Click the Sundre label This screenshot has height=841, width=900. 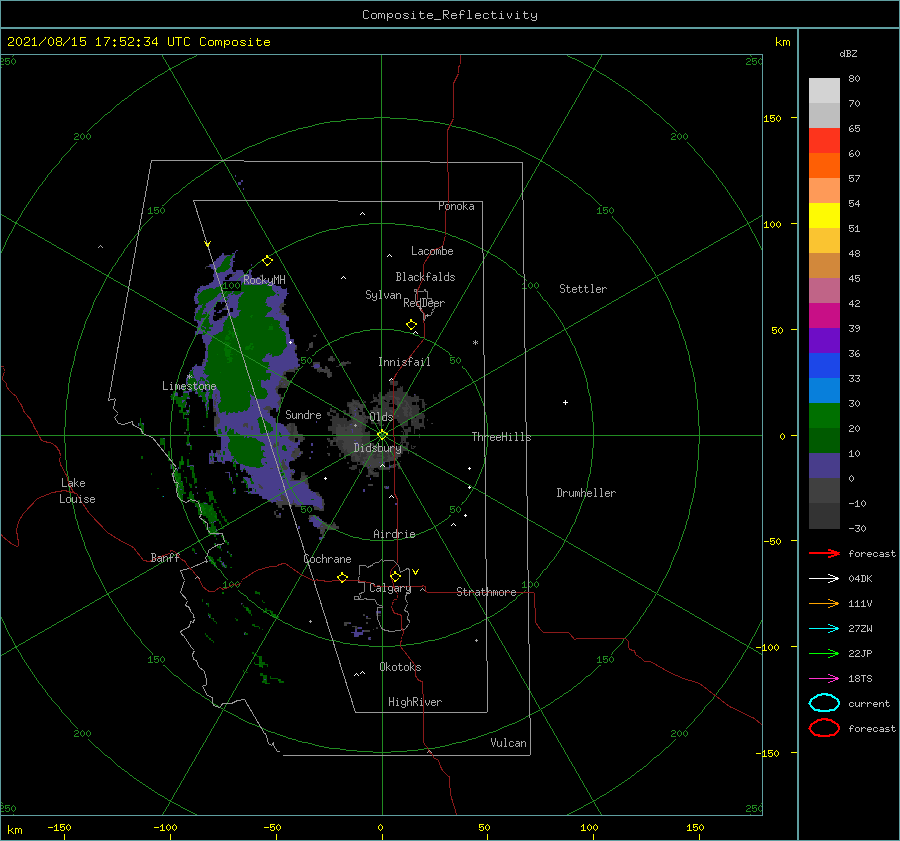tap(303, 414)
